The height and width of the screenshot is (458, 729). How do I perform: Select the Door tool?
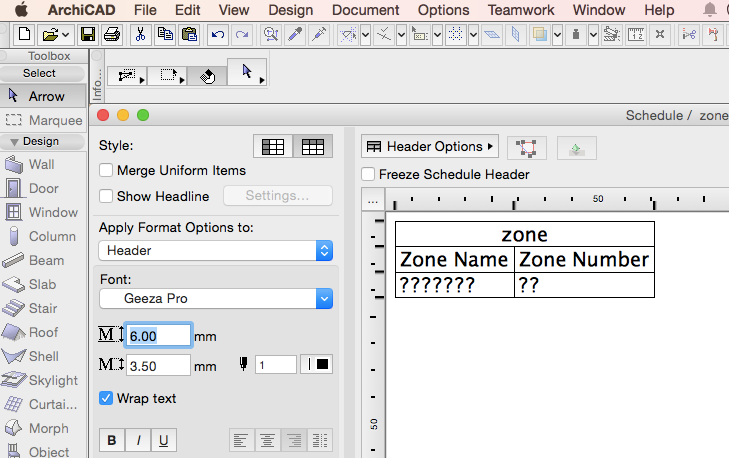(43, 188)
